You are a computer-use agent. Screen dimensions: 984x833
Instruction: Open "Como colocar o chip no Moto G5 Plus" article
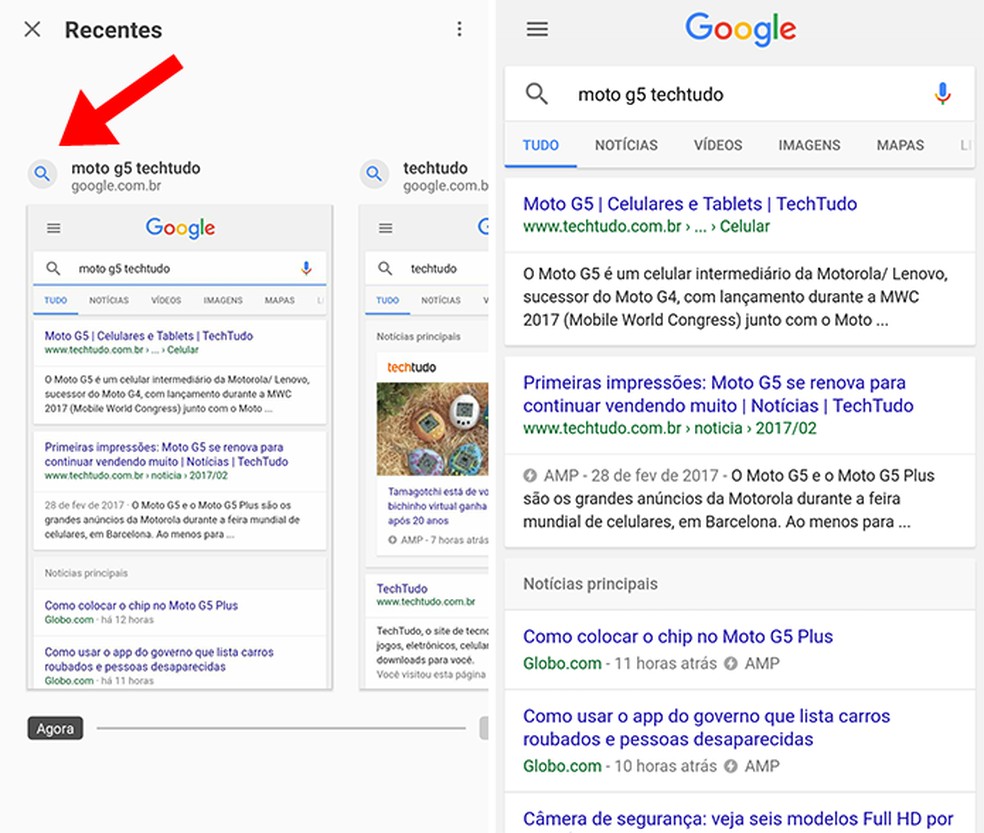tap(678, 636)
